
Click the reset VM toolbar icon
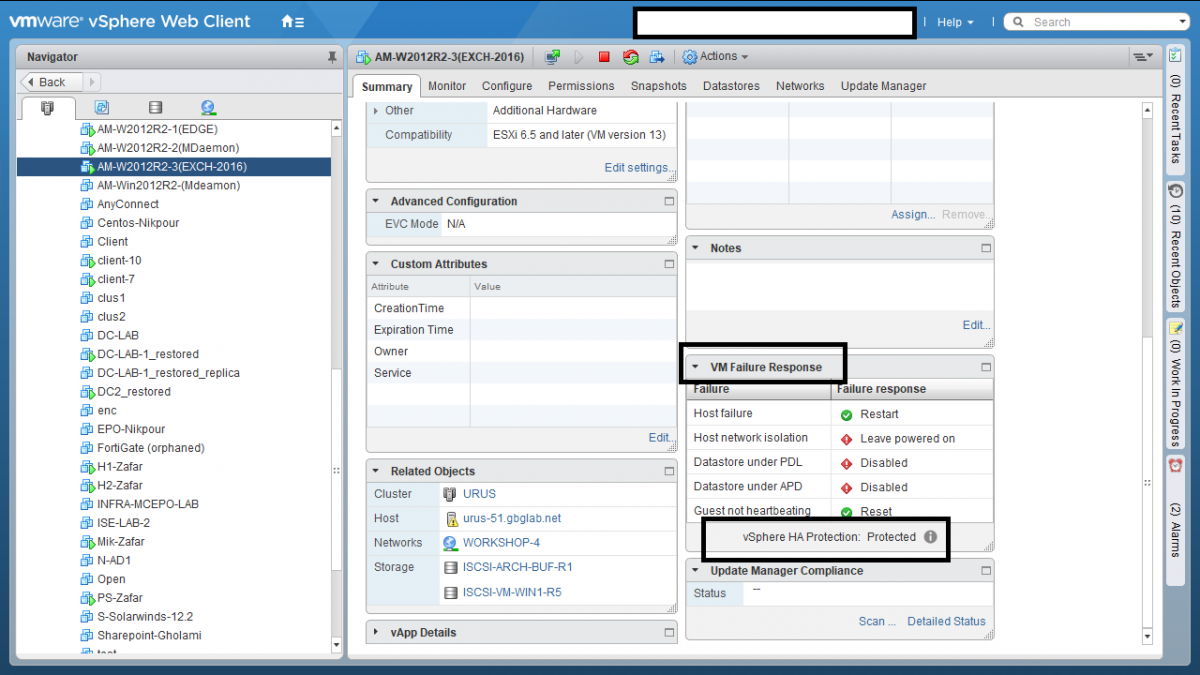630,57
